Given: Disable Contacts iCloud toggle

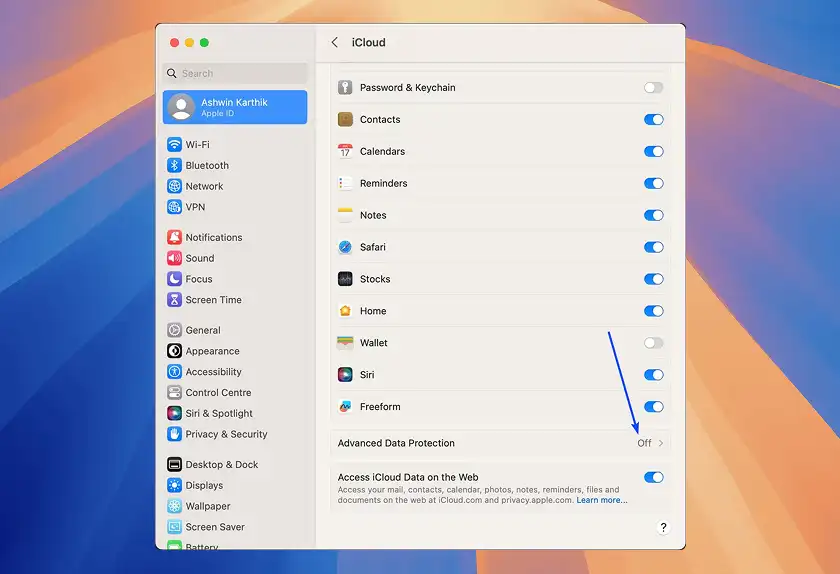Looking at the screenshot, I should pos(653,120).
